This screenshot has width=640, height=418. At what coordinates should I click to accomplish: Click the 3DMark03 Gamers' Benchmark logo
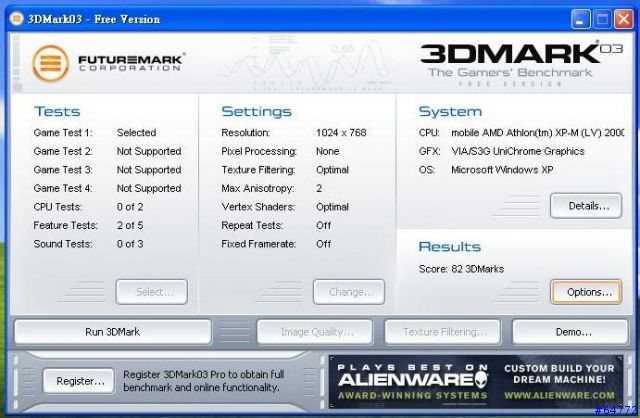pos(522,64)
